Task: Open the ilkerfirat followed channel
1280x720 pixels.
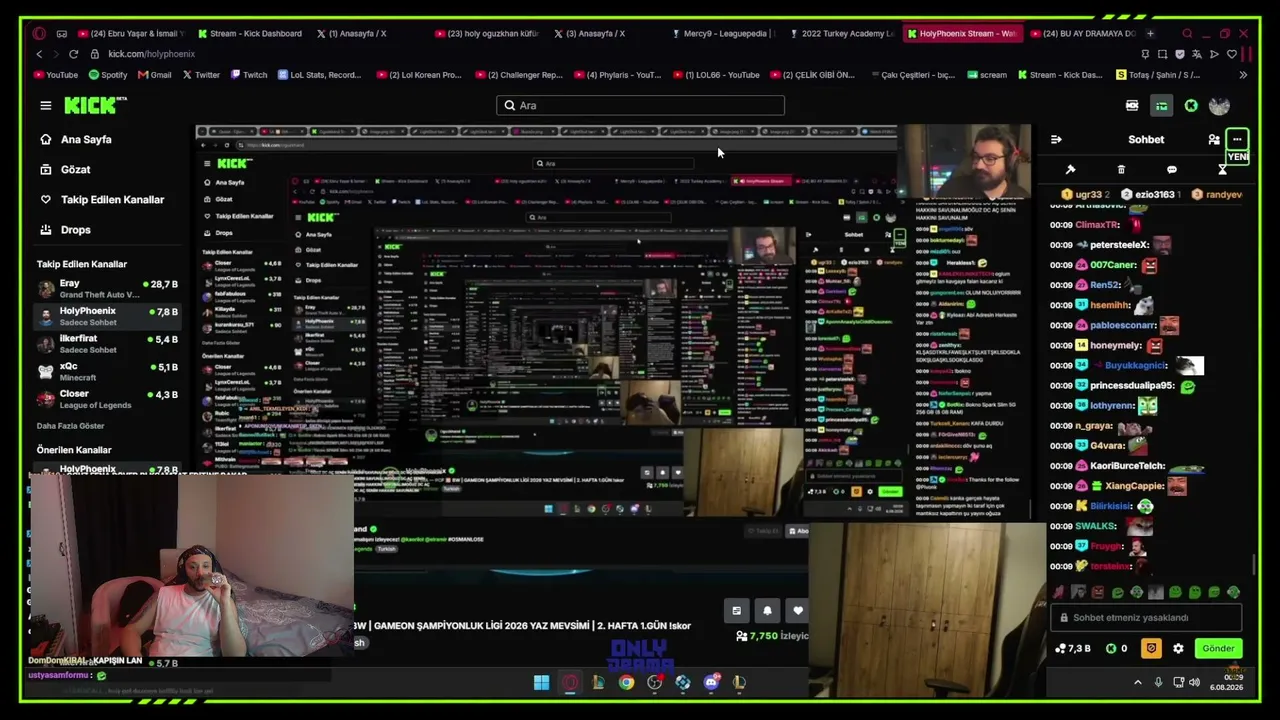Action: point(108,344)
